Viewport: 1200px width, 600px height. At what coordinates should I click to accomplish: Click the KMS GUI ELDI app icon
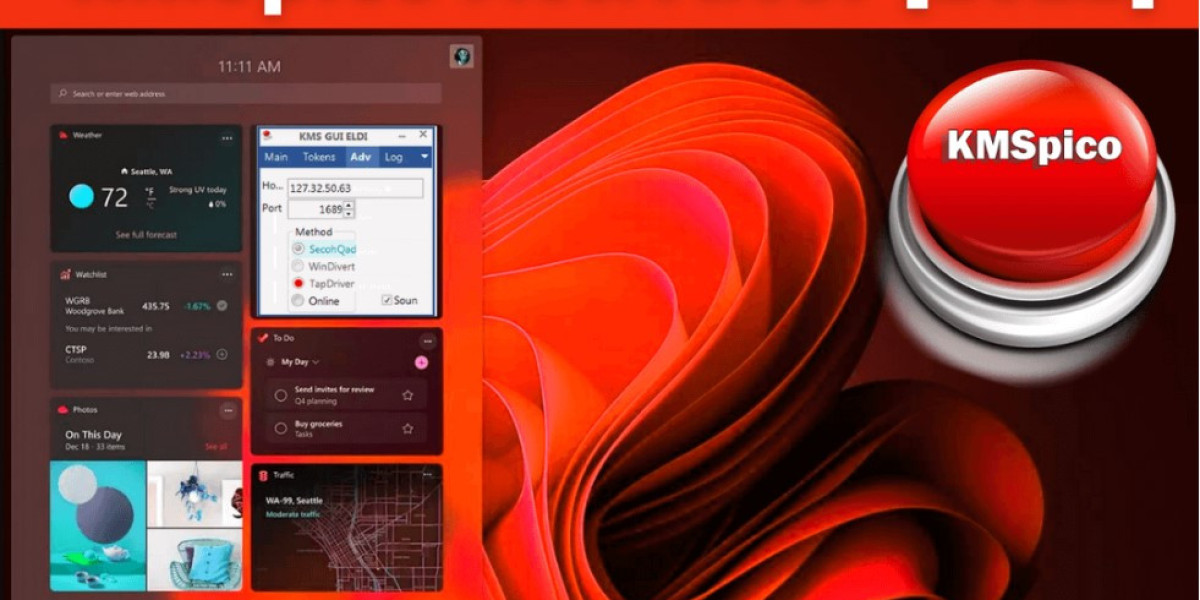pos(266,135)
